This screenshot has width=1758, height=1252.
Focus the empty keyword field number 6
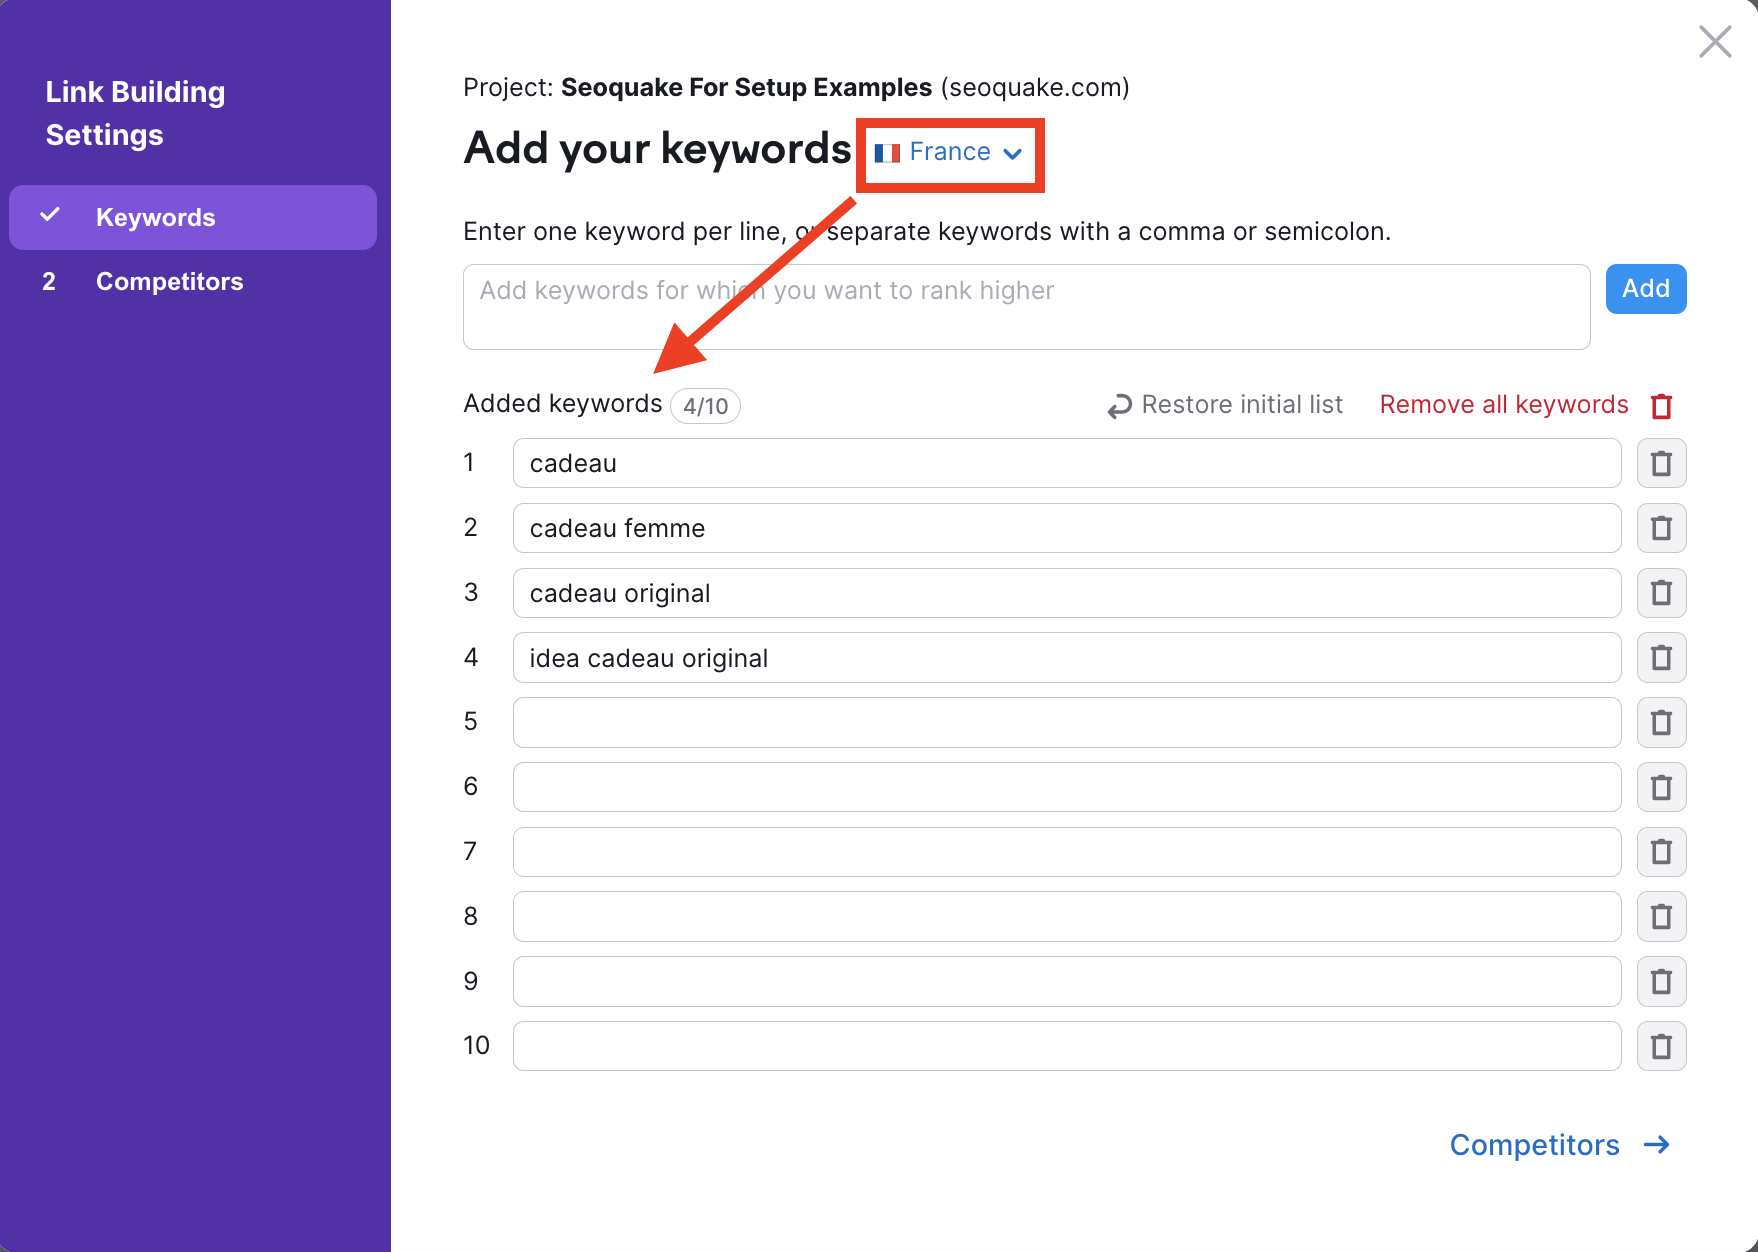(x=1066, y=787)
